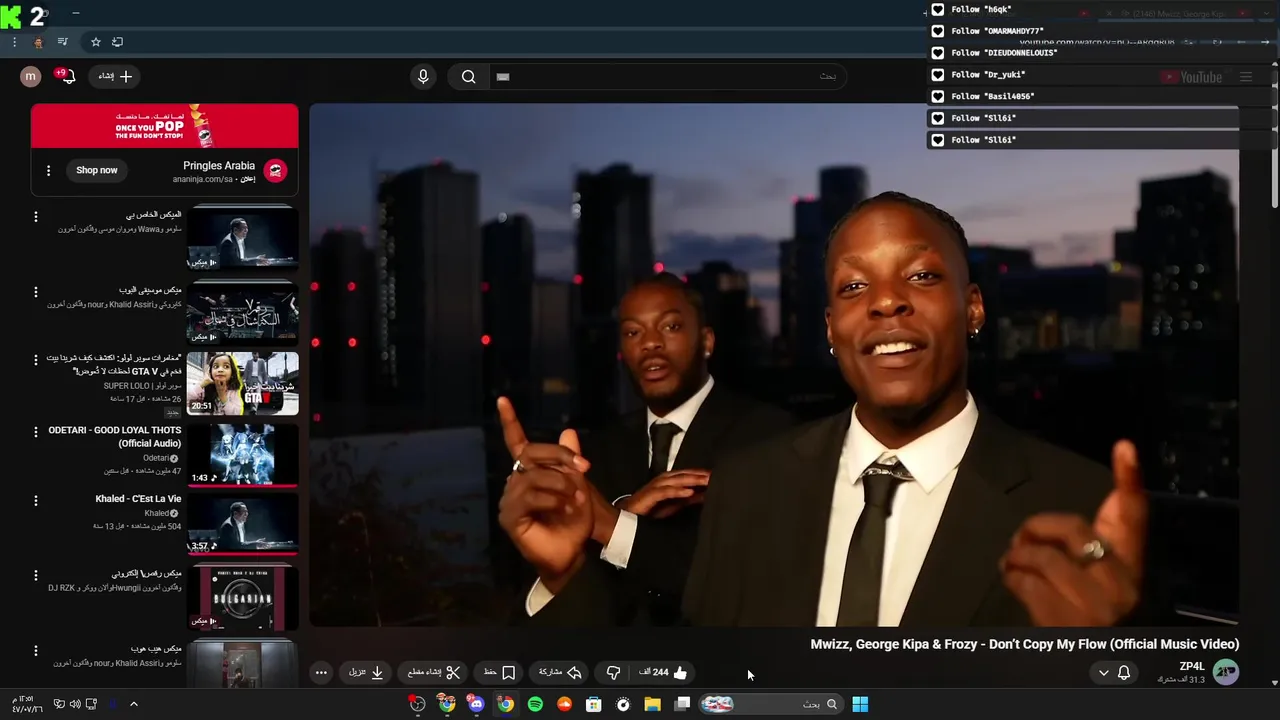
Task: Open the account avatar labeled m
Action: [31, 76]
